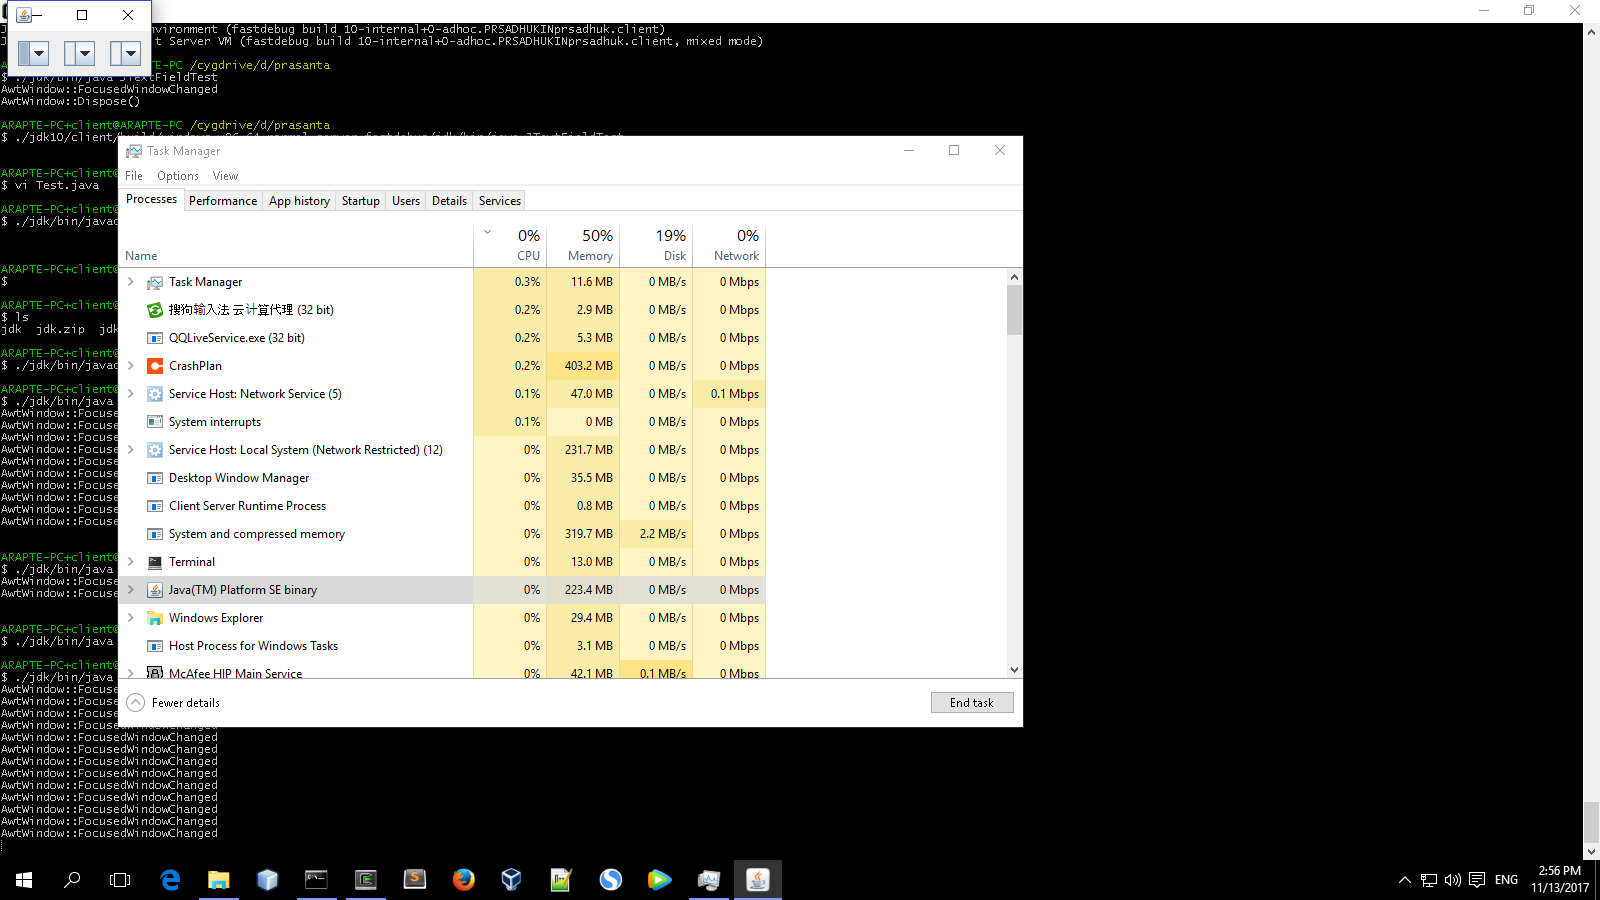Viewport: 1600px width, 900px height.
Task: Launch Firefox from the taskbar
Action: 463,880
